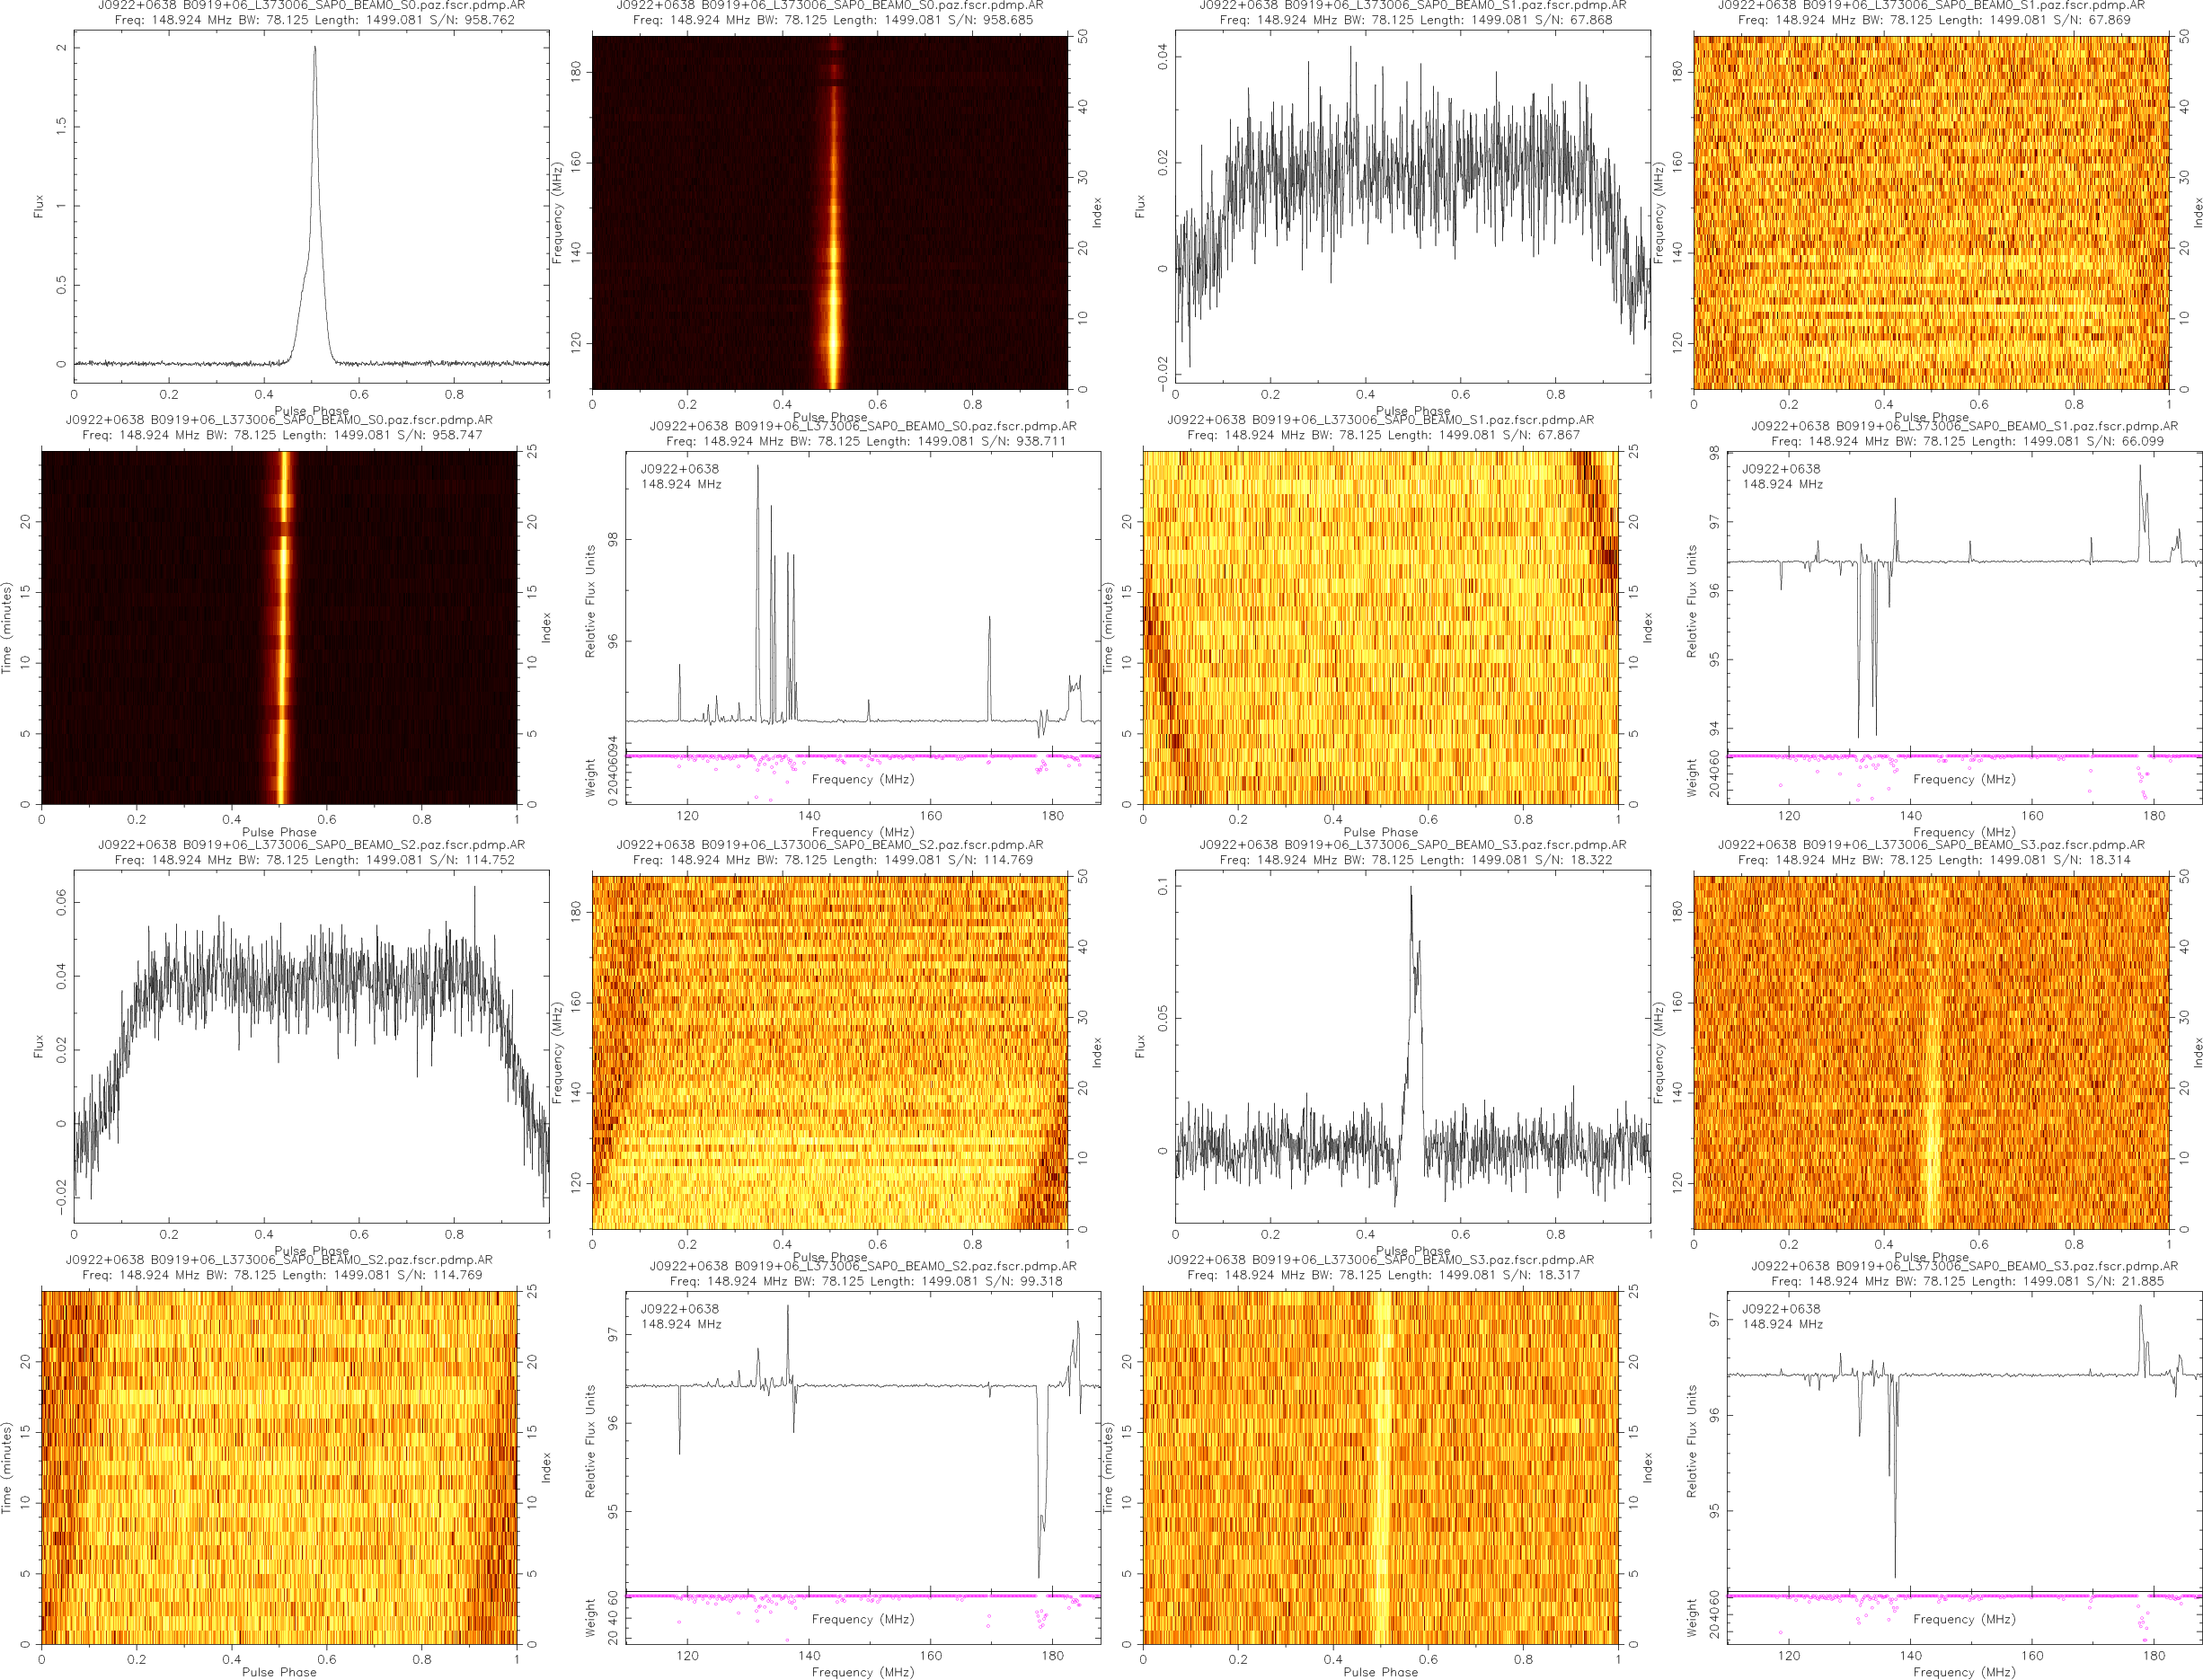Image resolution: width=2203 pixels, height=1680 pixels.
Task: Click the S1 bandpass plot with S/N 66.099
Action: click(x=1963, y=600)
